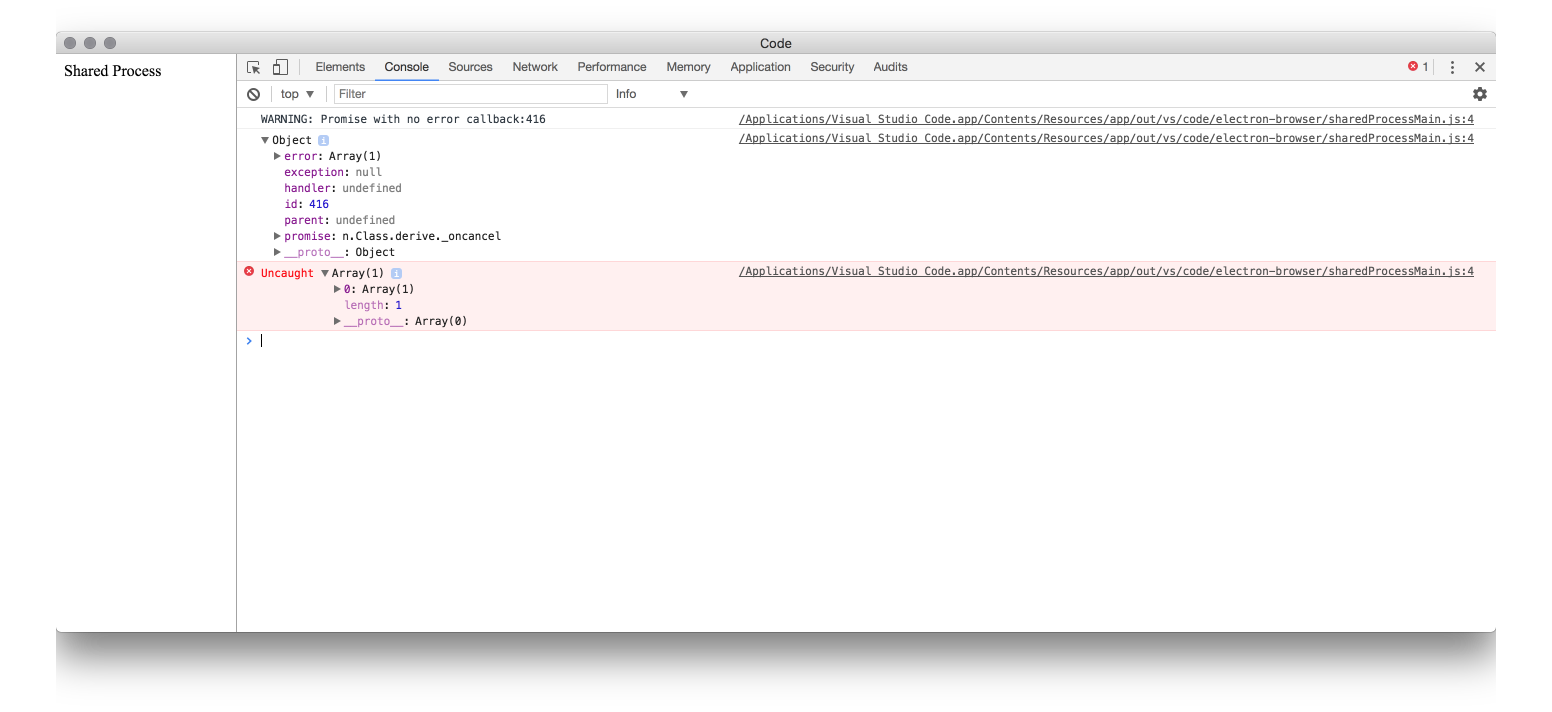Open the DevTools settings gear

(1479, 93)
